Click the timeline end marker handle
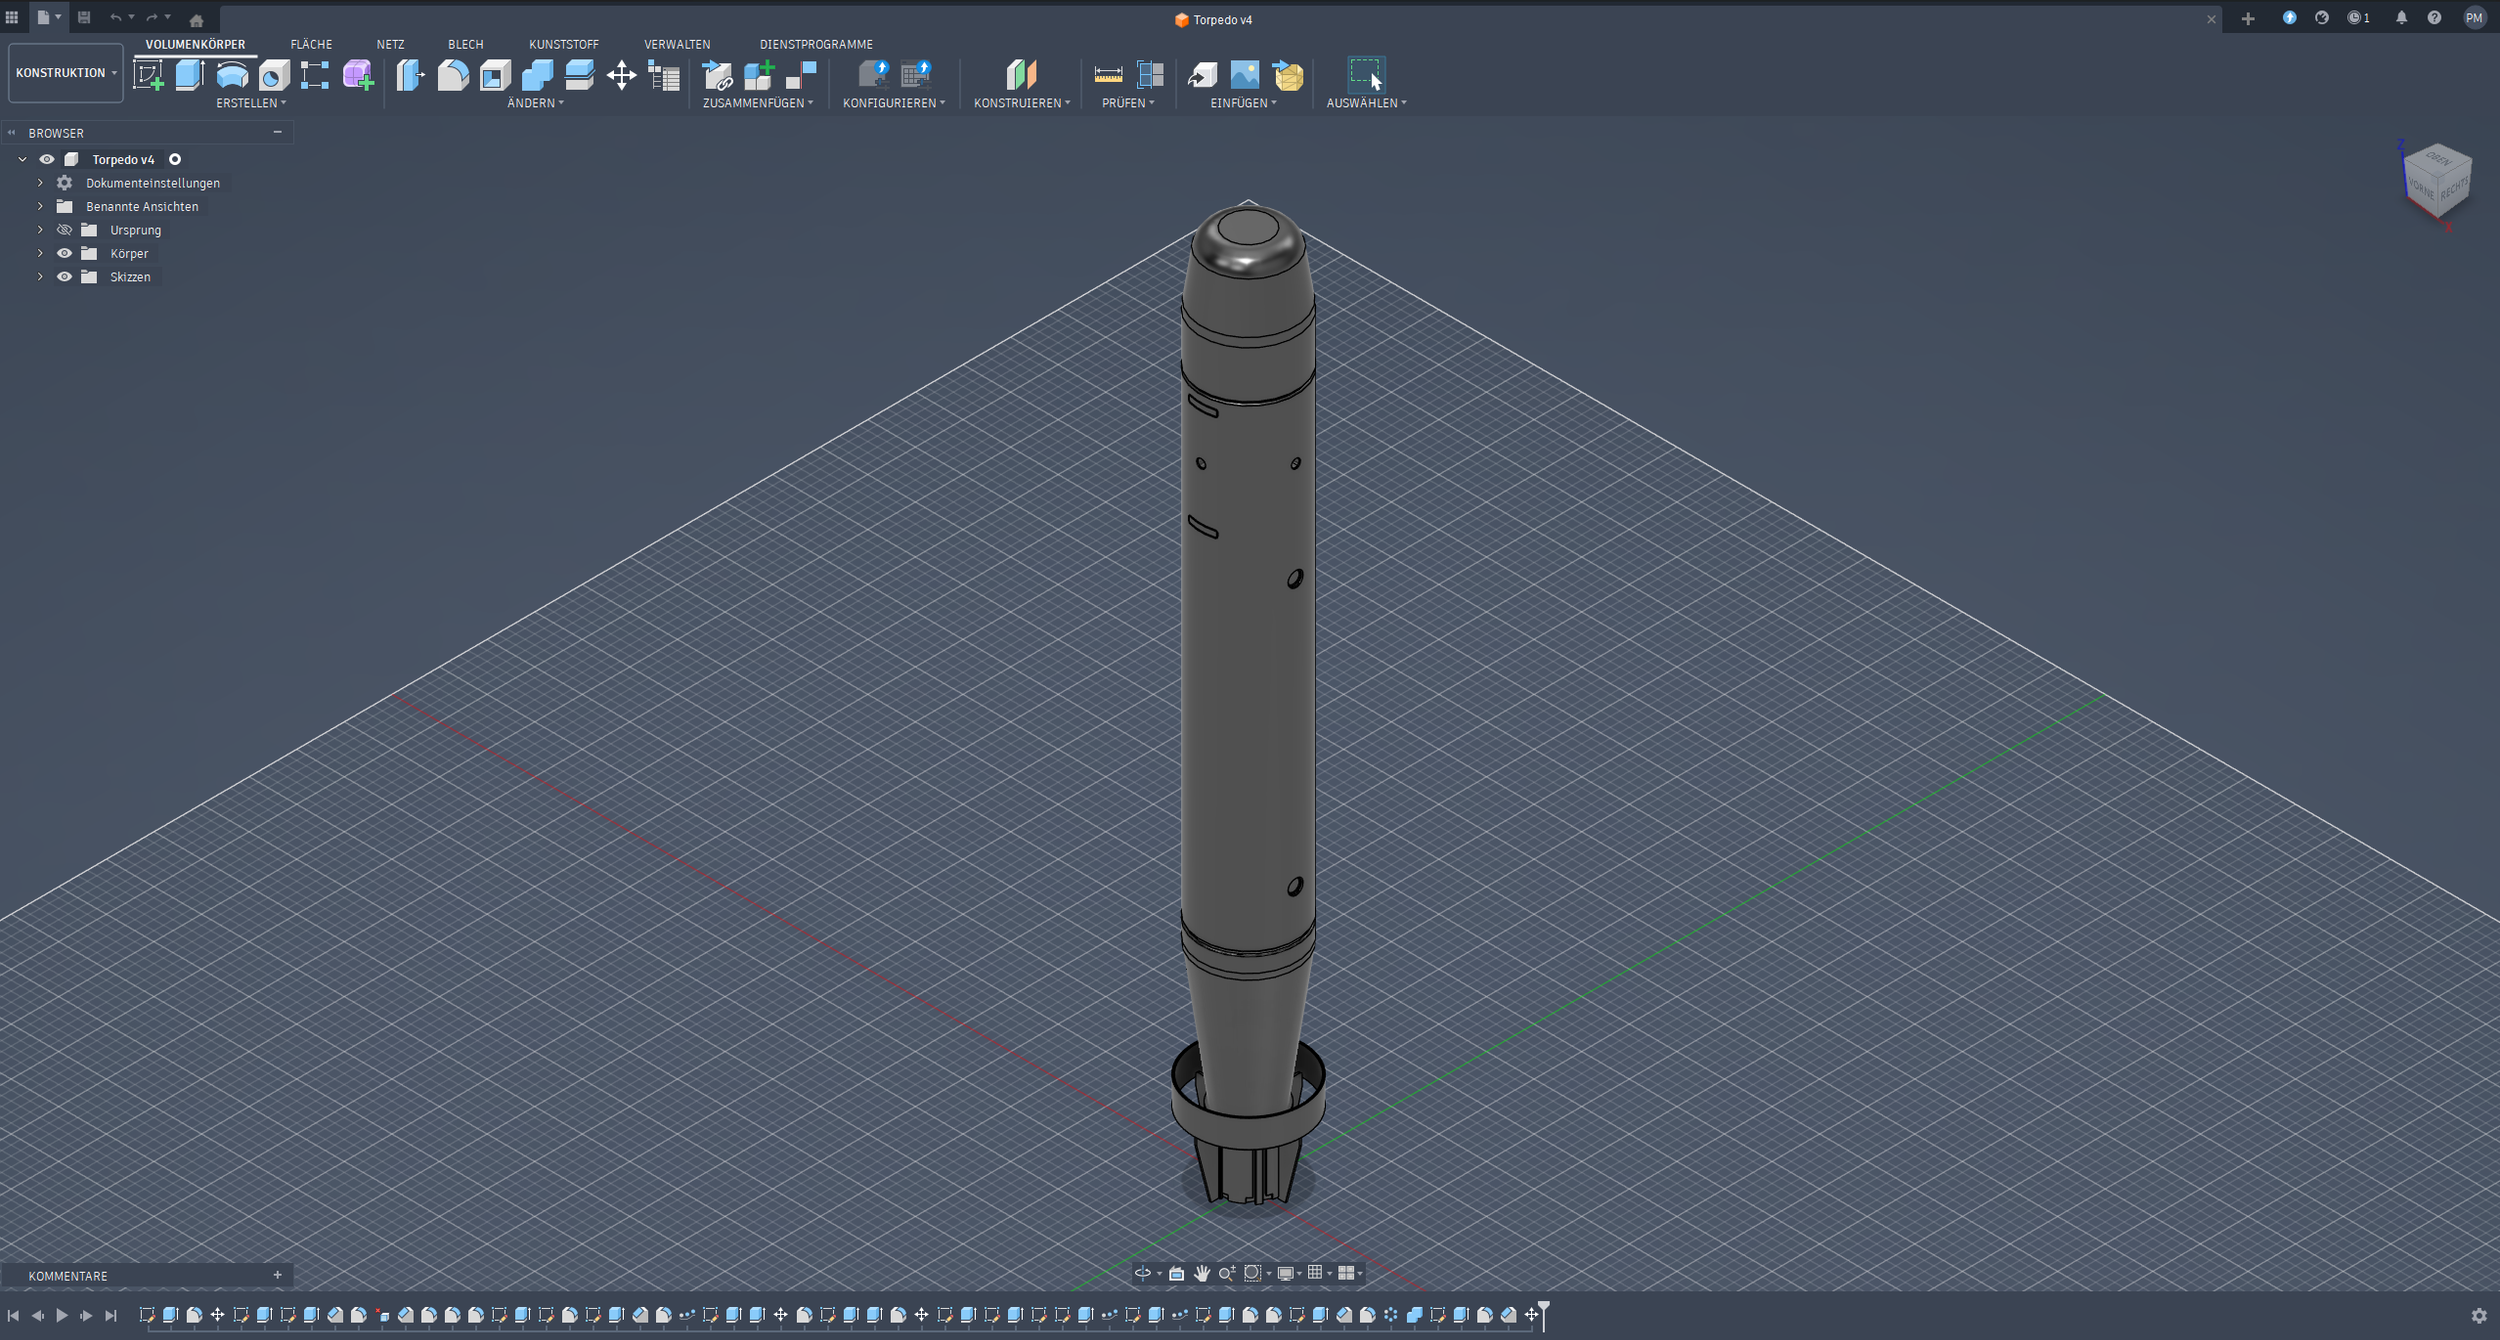This screenshot has width=2500, height=1340. (x=1544, y=1307)
